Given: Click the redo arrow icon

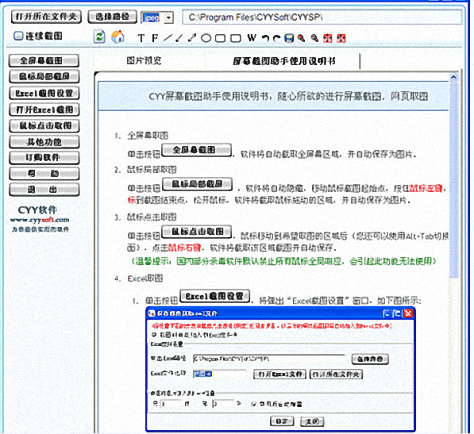Looking at the screenshot, I should click(x=276, y=38).
